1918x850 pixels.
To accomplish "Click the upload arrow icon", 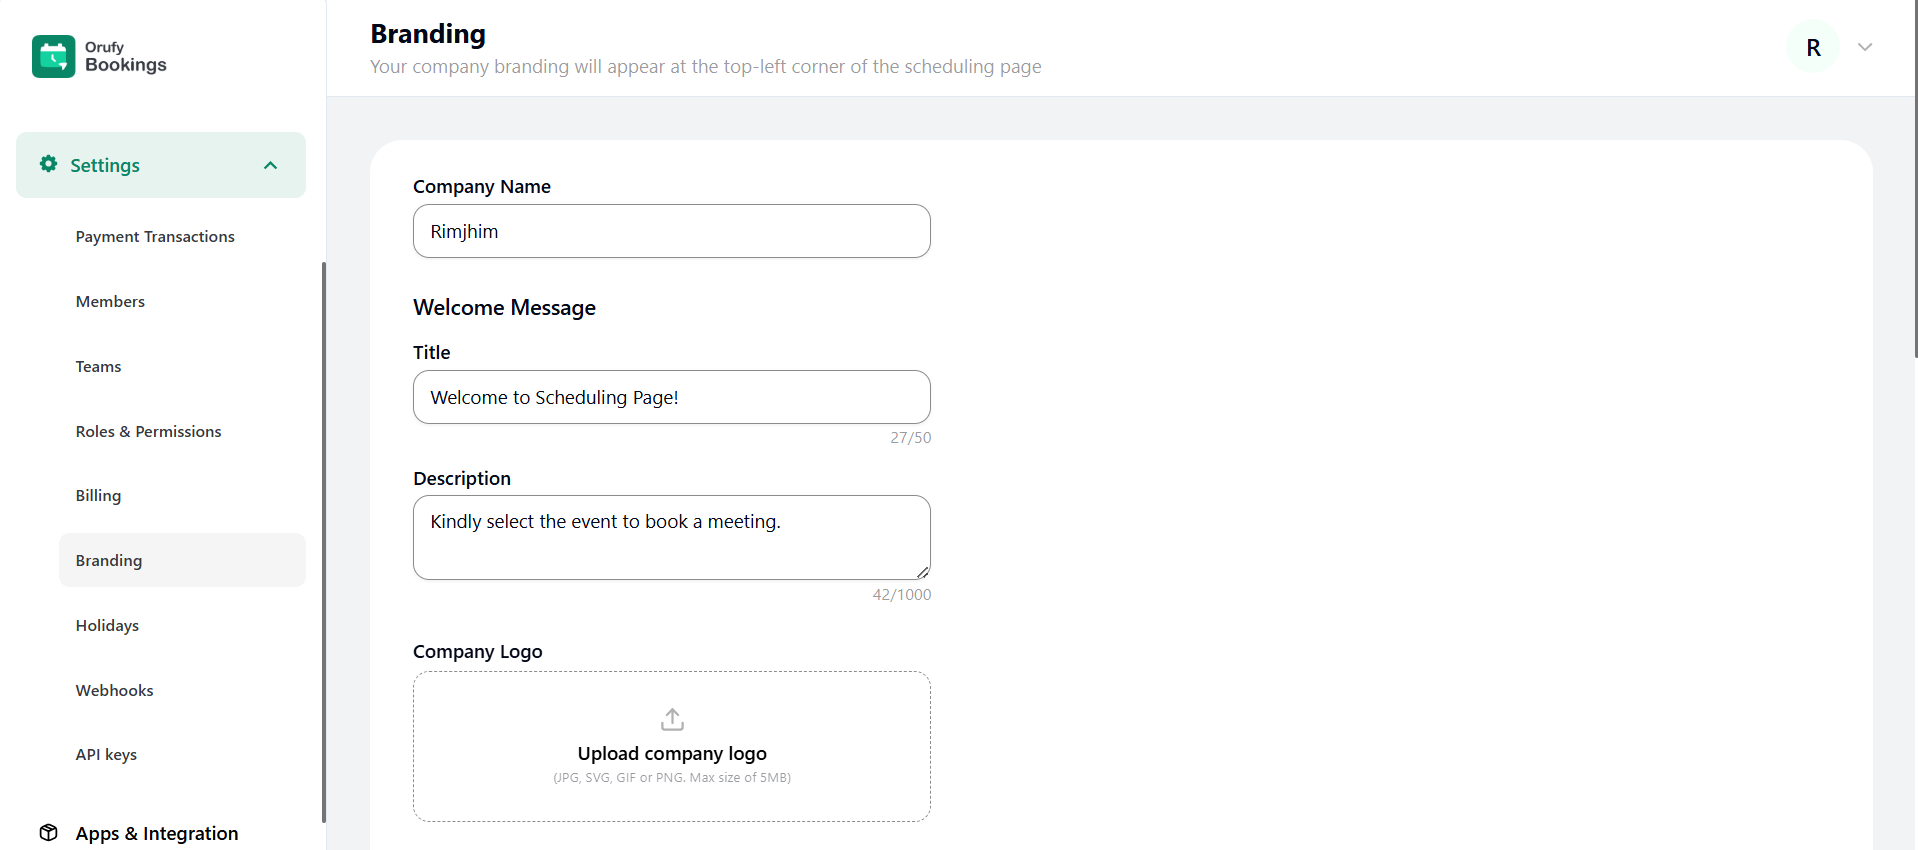I will click(x=672, y=719).
